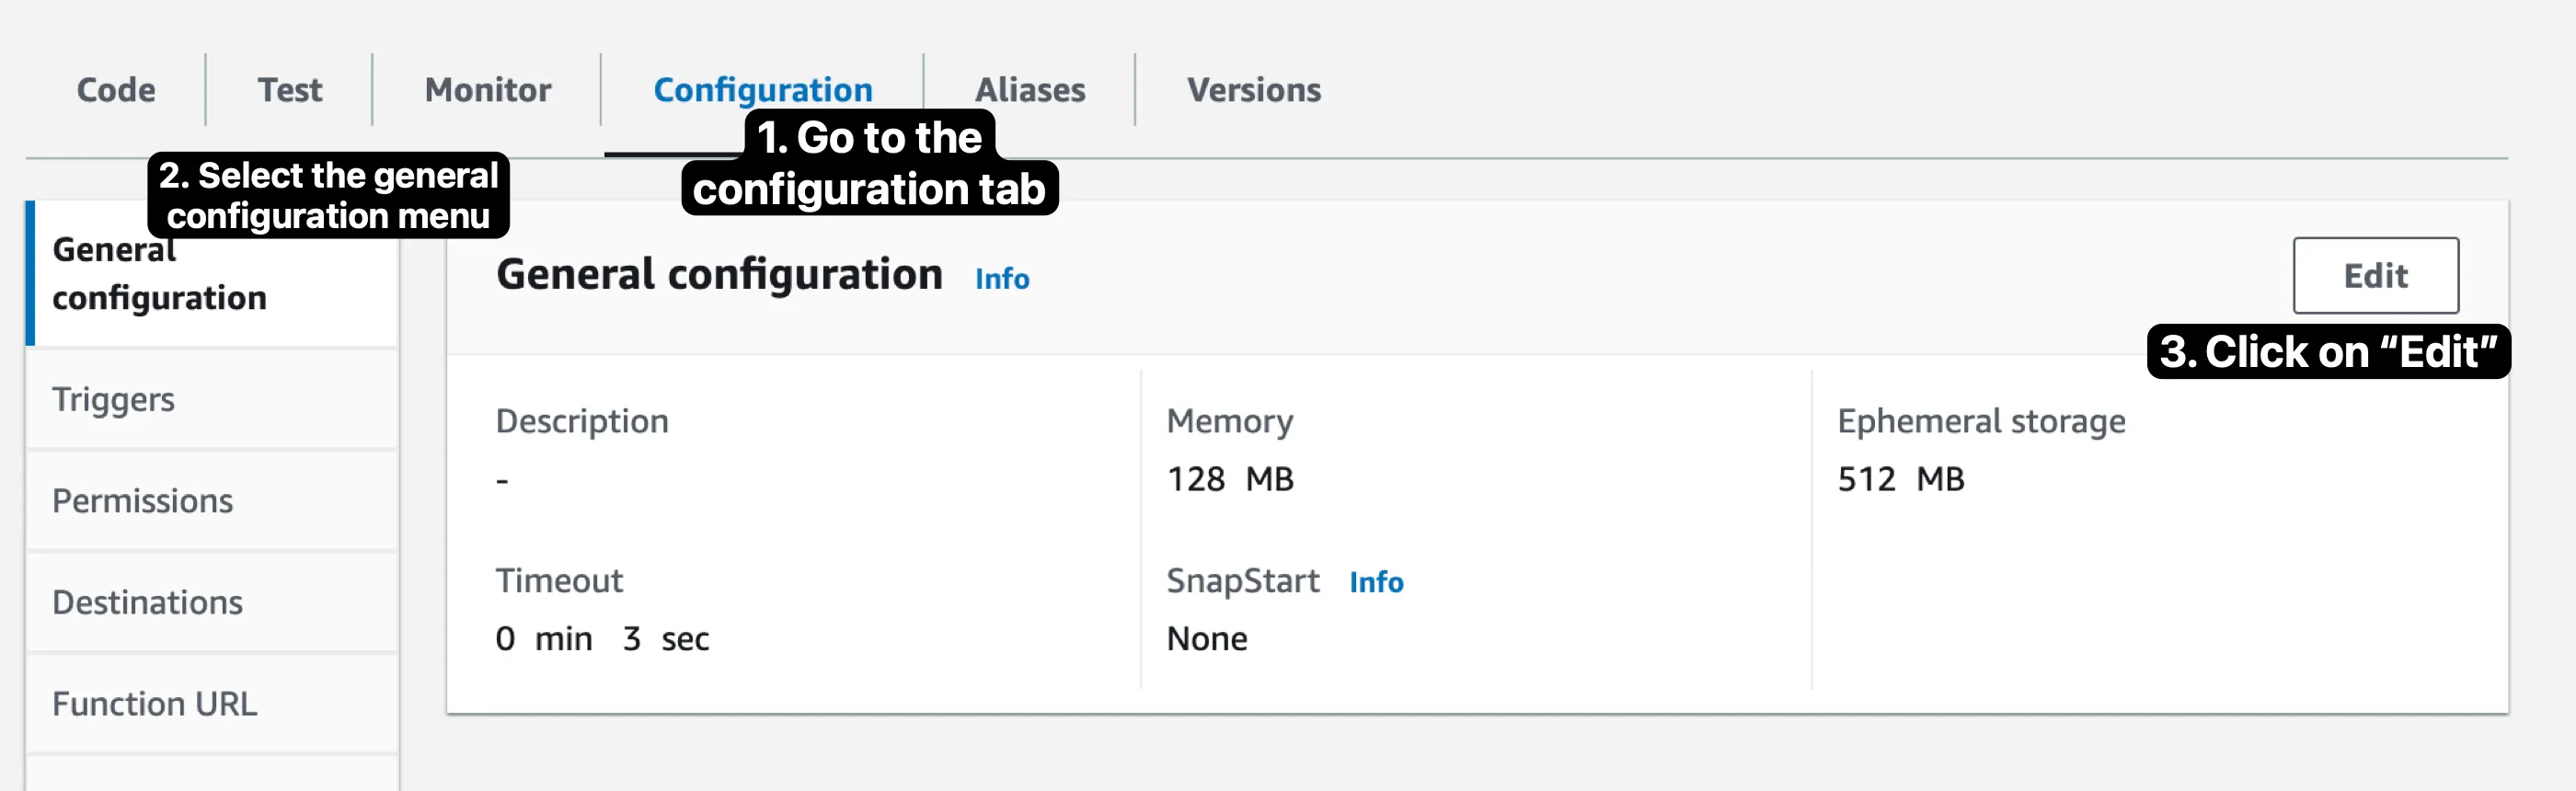Open Info link beside General configuration heading
This screenshot has height=791, width=2576.
click(1001, 278)
